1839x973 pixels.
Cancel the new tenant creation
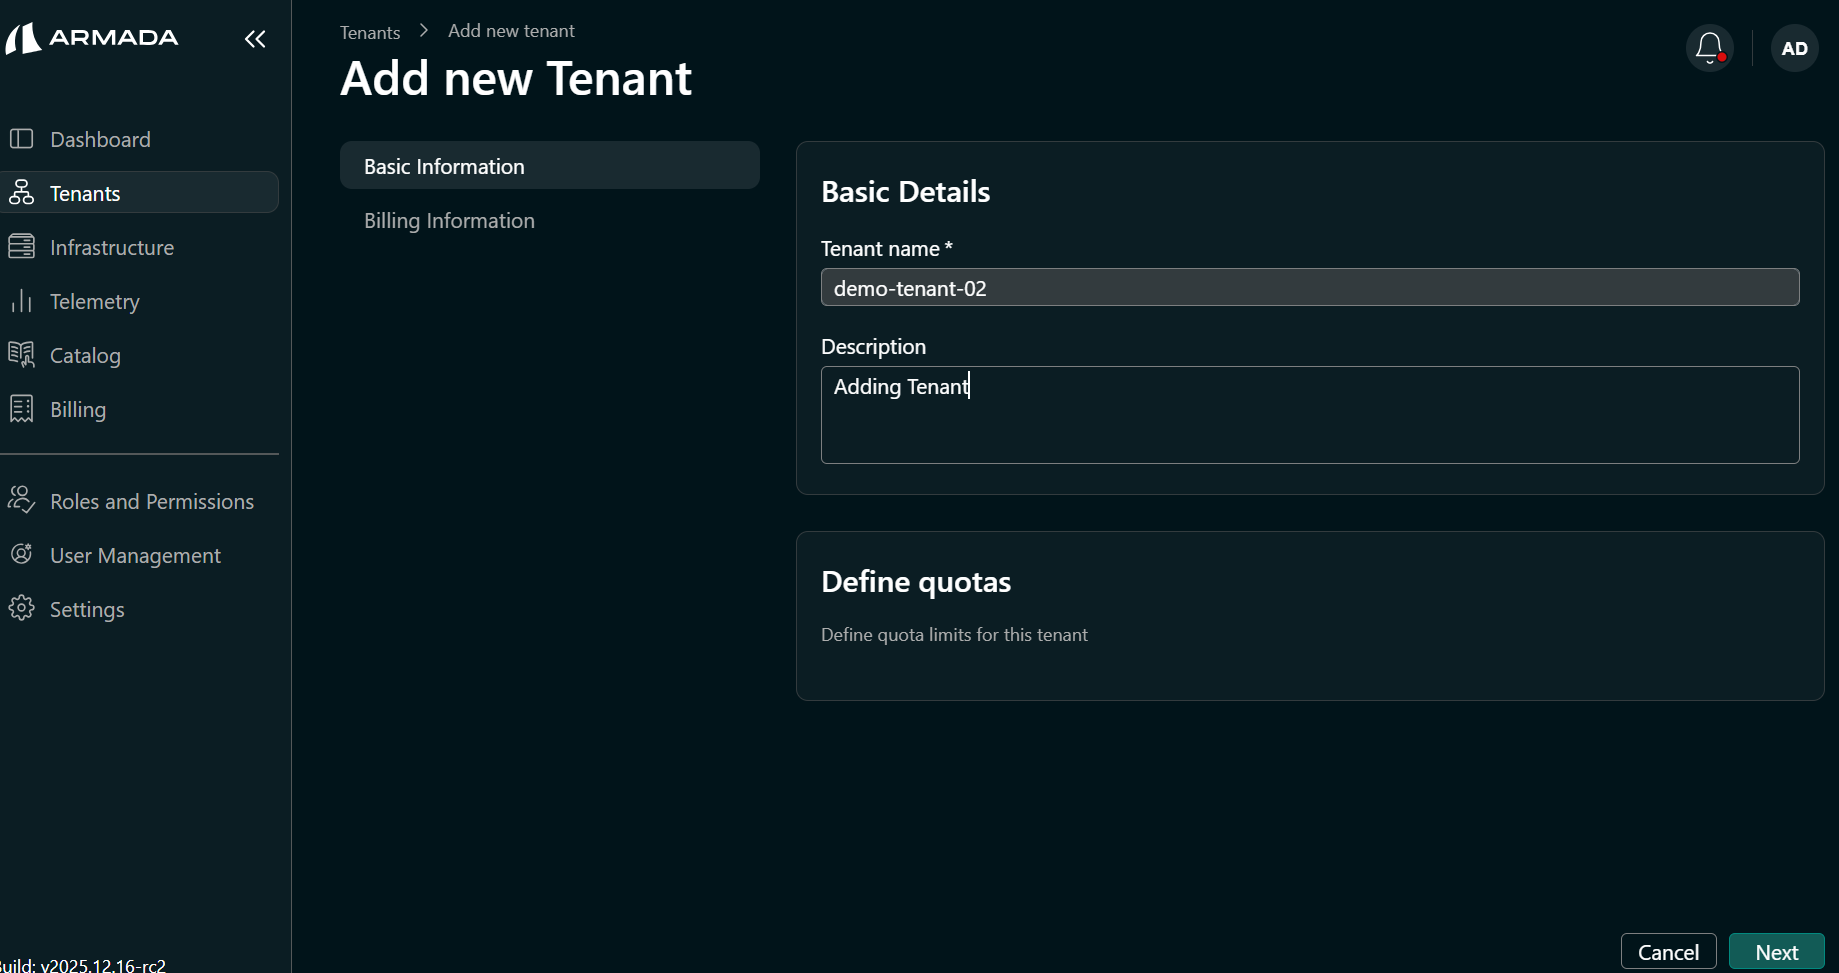tap(1668, 952)
